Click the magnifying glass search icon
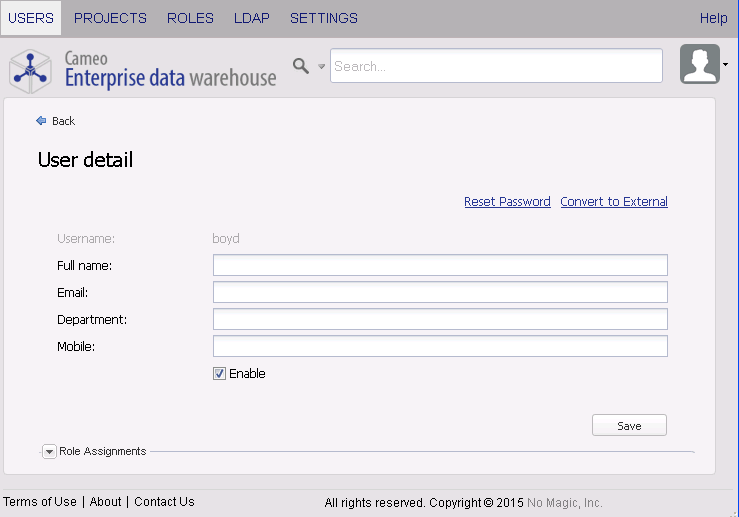The image size is (739, 517). coord(300,66)
